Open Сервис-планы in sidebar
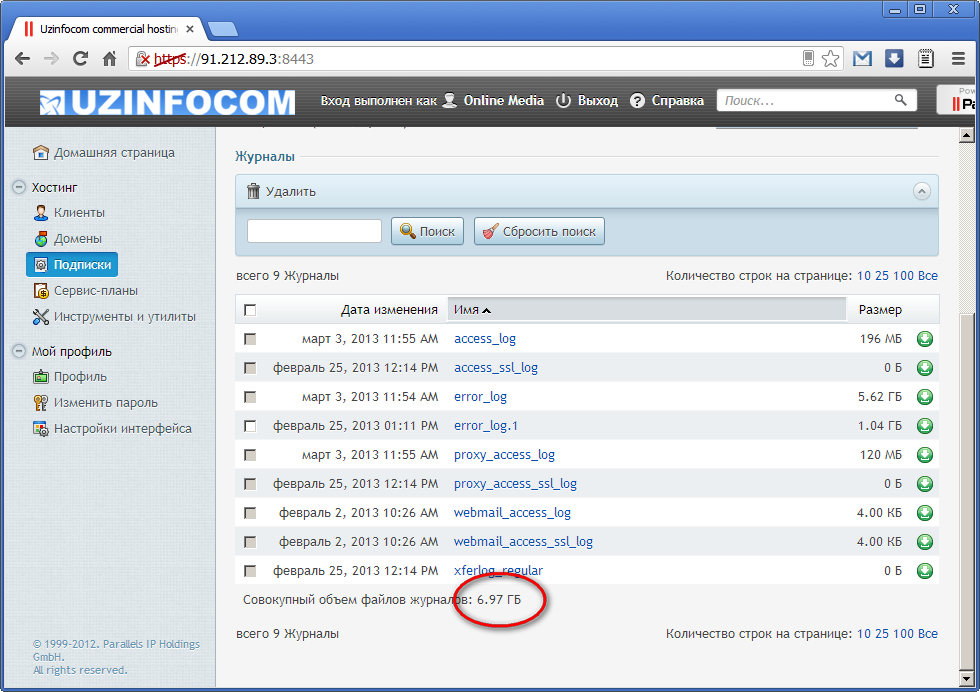Screen dimensions: 980x692 [x=85, y=291]
